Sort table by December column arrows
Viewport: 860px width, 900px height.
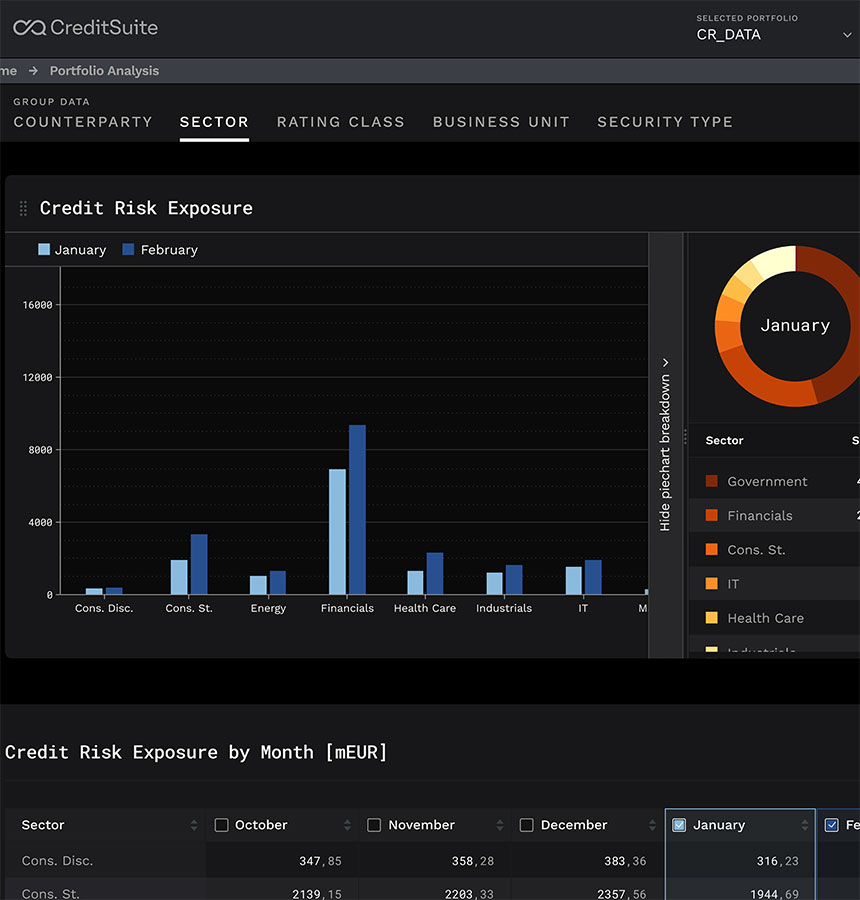click(x=652, y=825)
